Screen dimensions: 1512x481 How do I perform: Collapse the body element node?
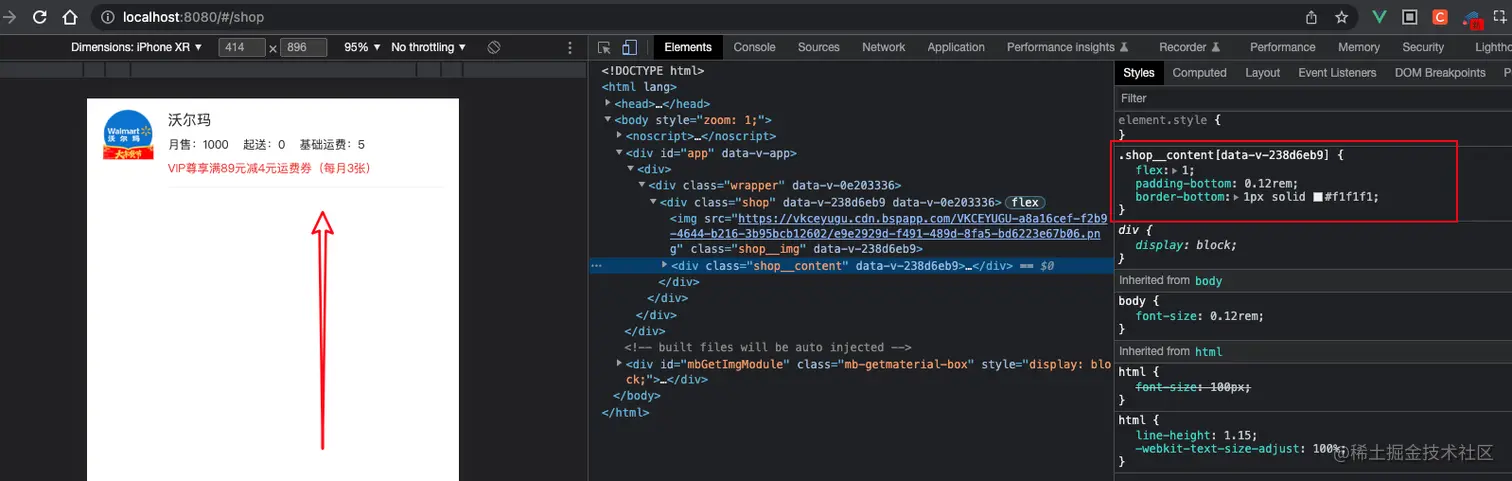click(x=608, y=120)
